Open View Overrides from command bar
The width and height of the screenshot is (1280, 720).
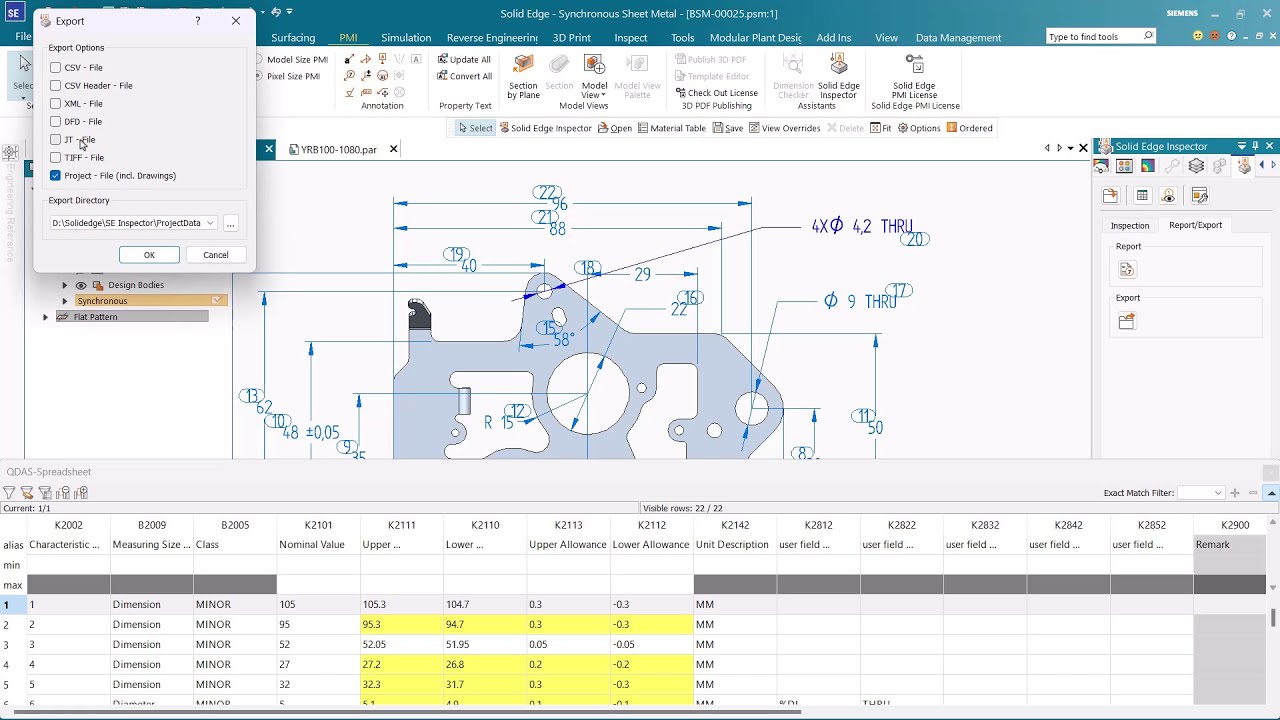click(784, 128)
